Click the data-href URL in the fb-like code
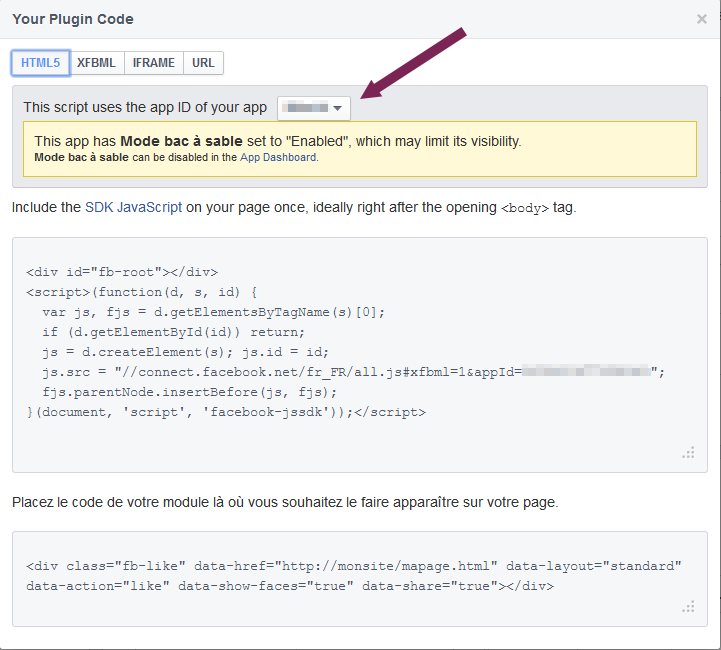The width and height of the screenshot is (721, 650). tap(385, 566)
